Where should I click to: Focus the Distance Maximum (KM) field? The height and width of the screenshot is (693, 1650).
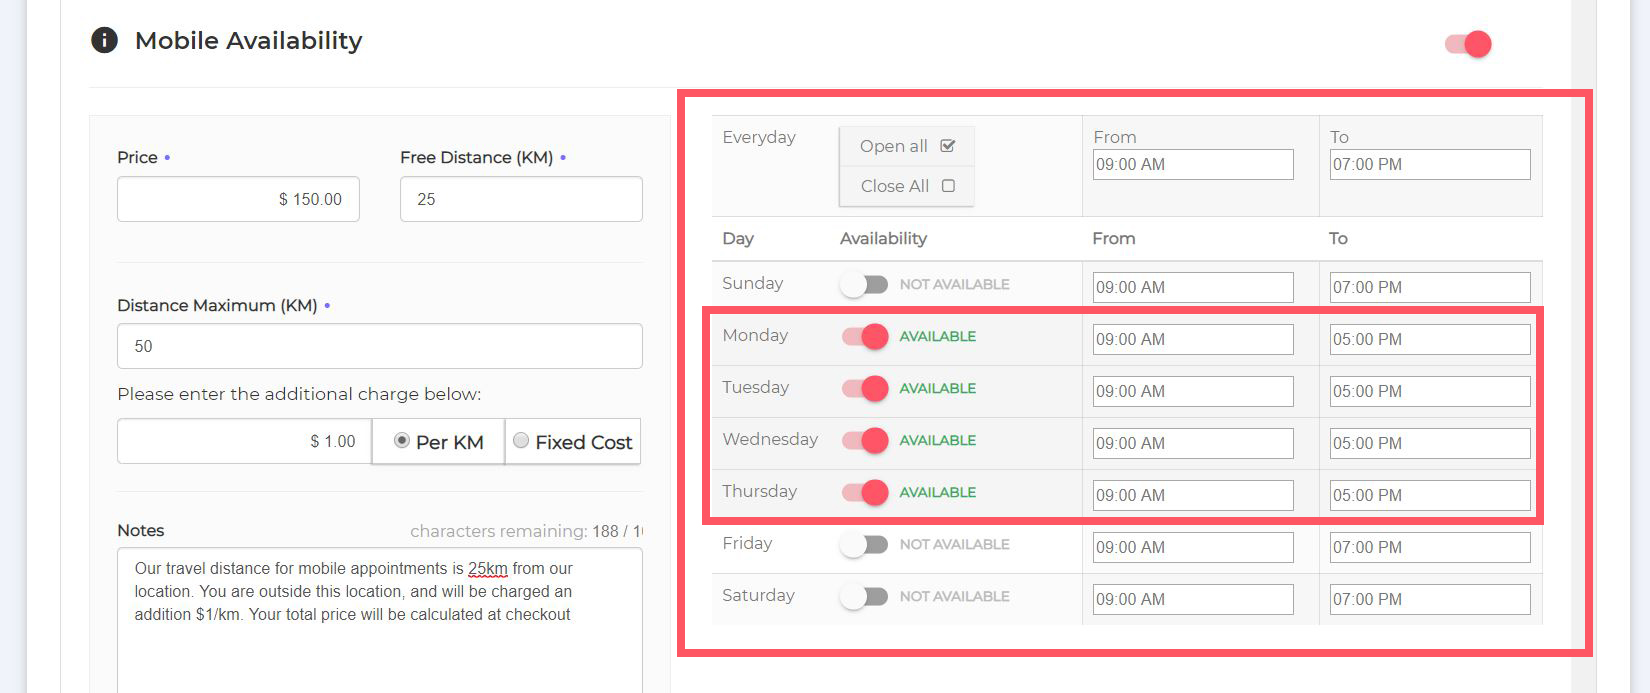click(379, 346)
